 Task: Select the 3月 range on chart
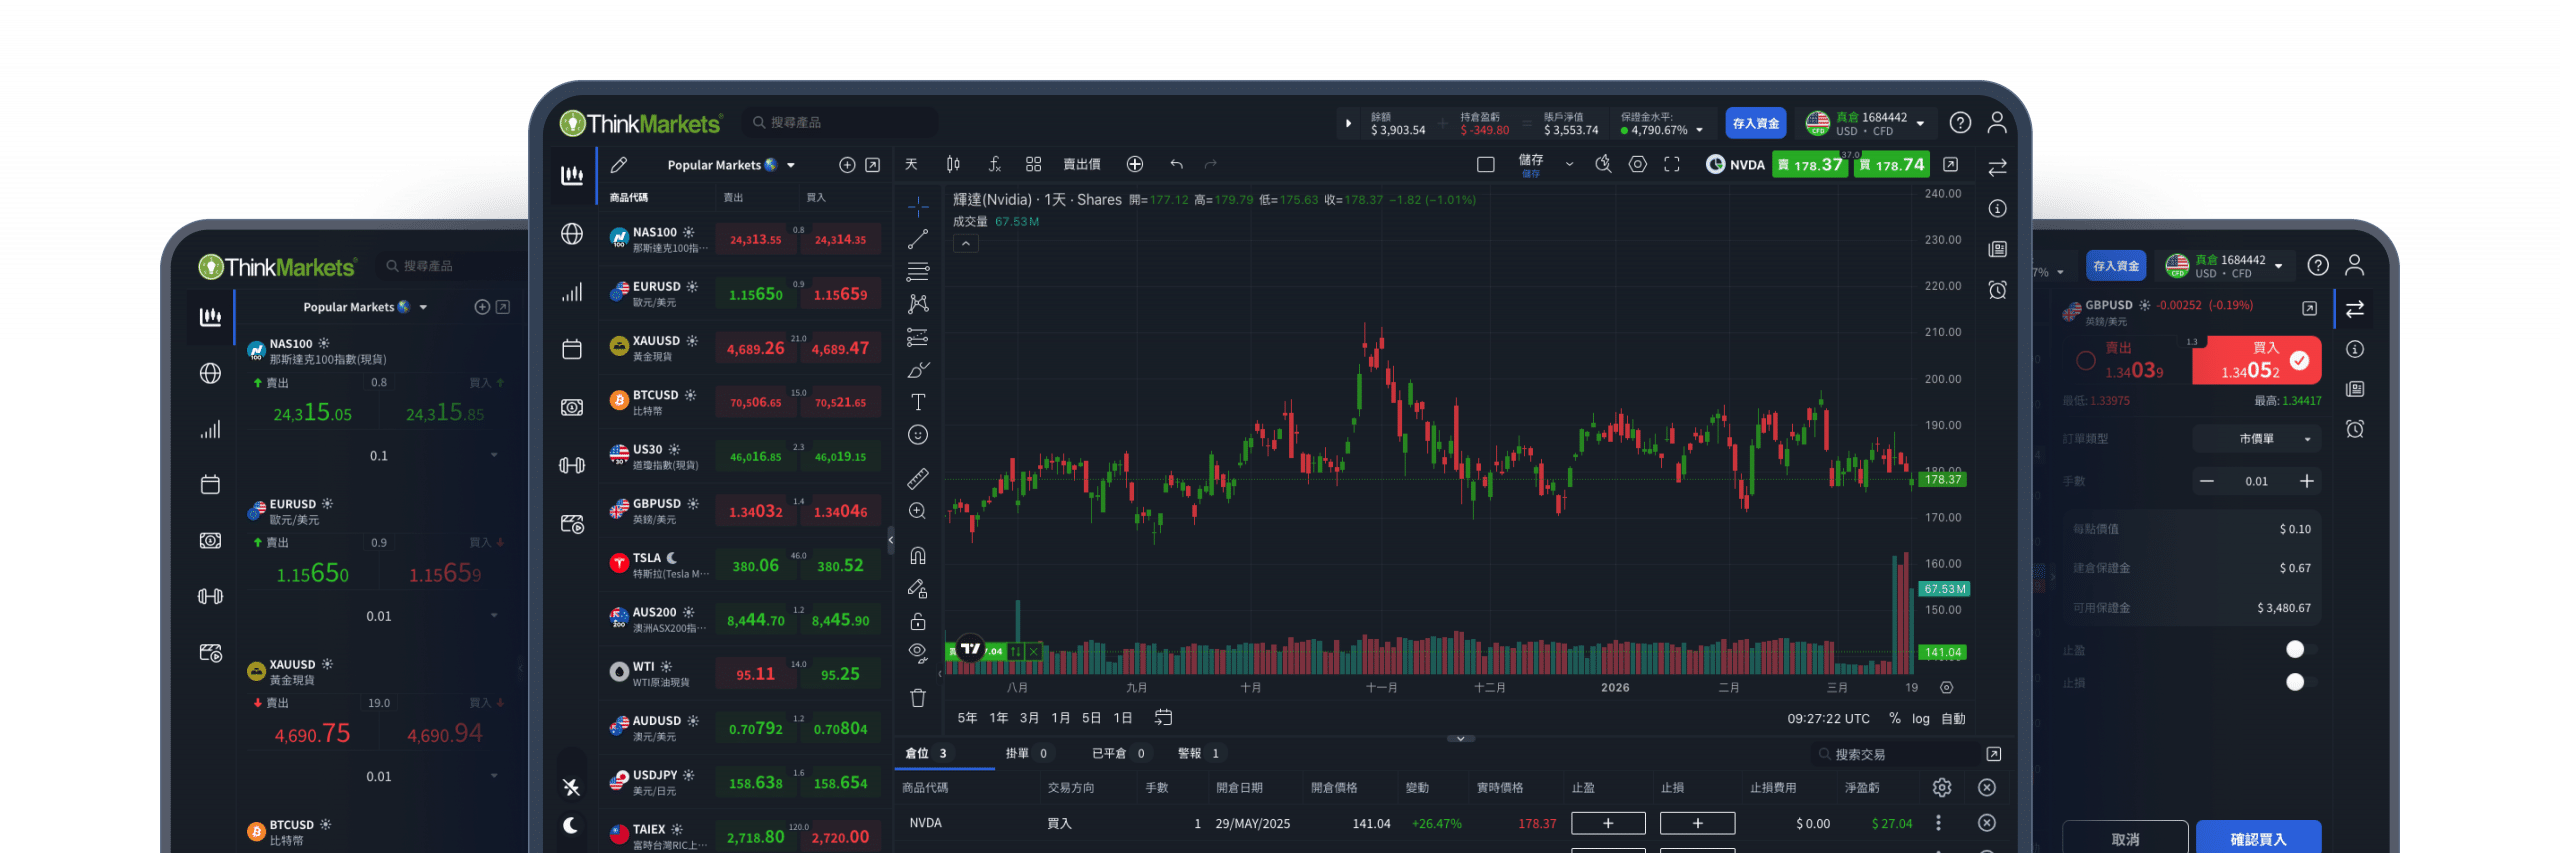(1029, 719)
